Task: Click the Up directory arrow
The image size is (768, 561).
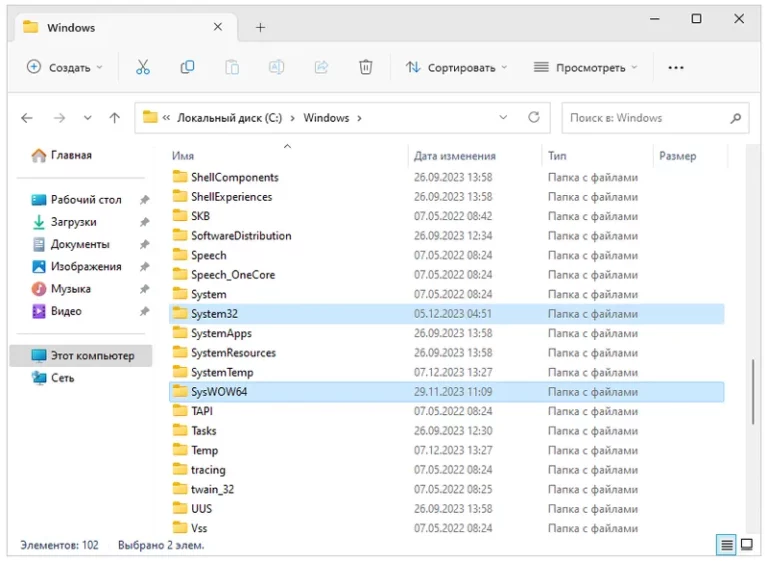Action: coord(115,118)
